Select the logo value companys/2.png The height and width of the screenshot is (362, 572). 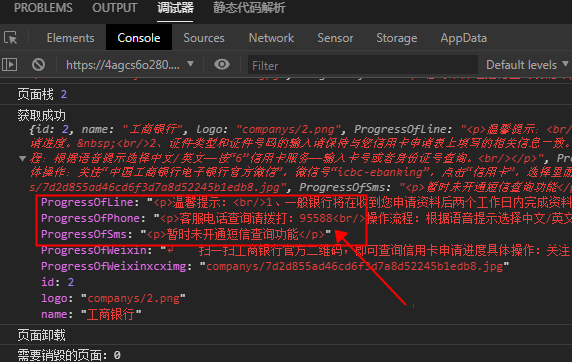[x=134, y=299]
